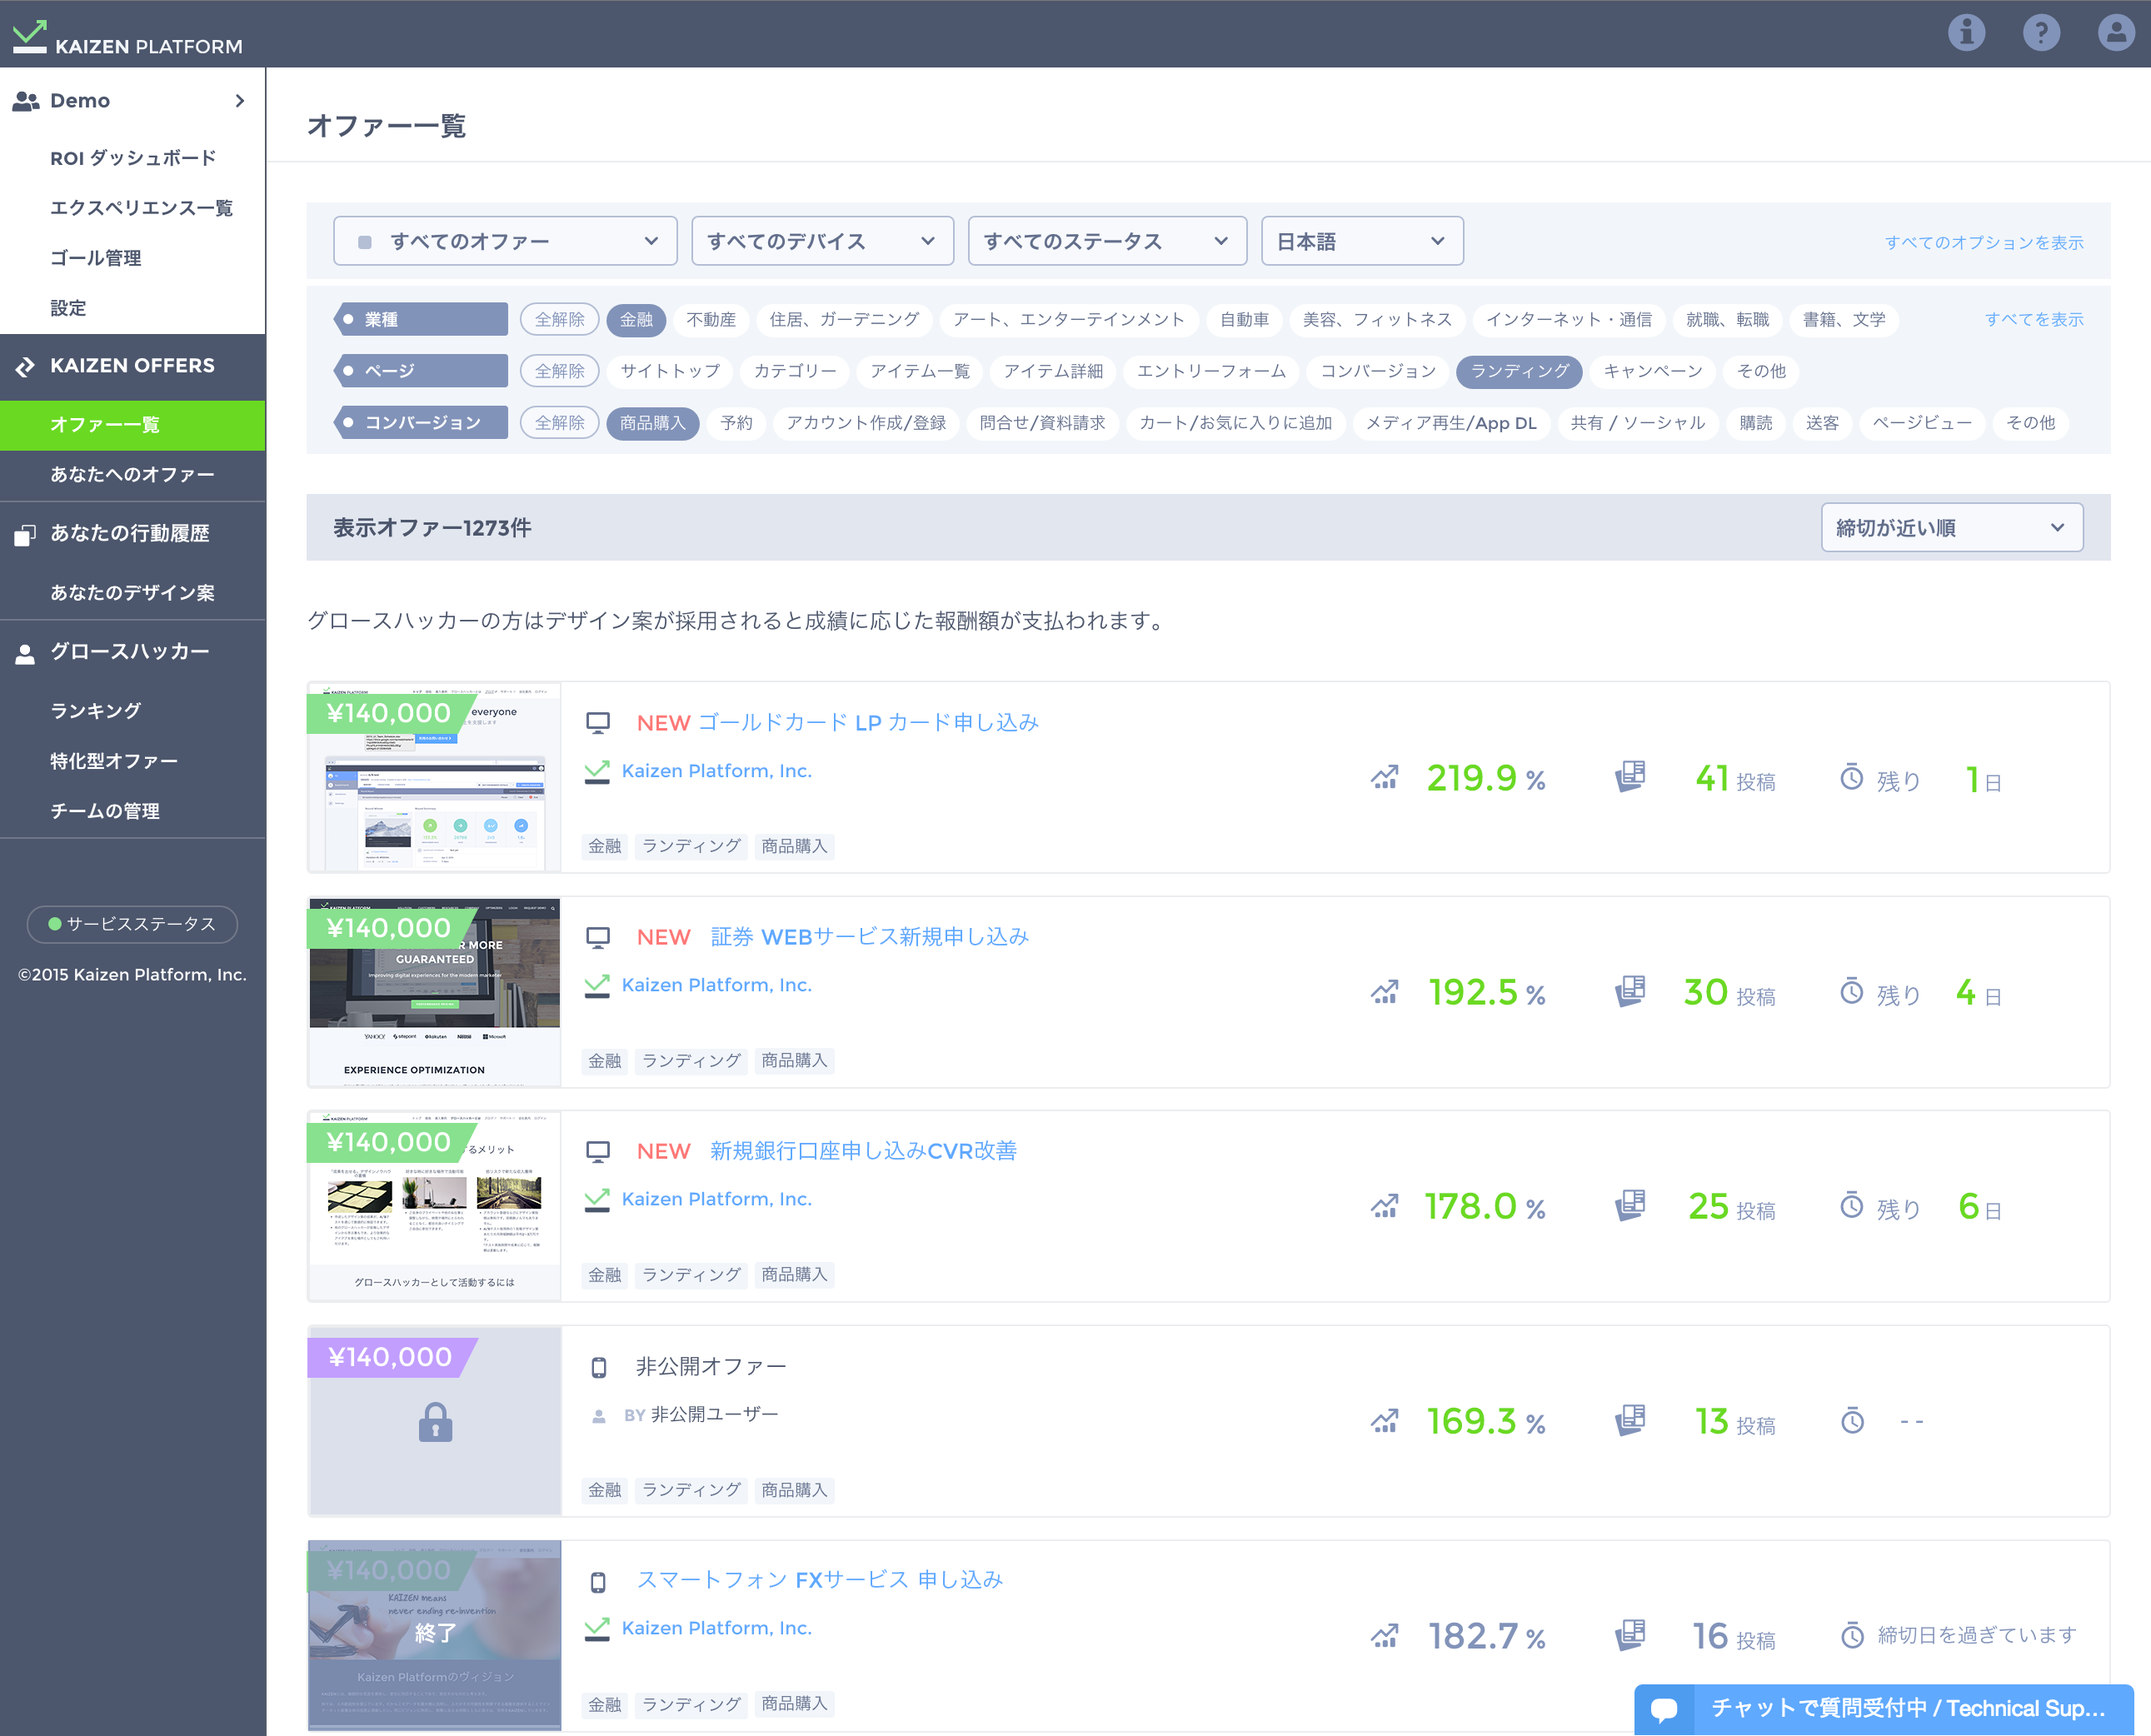Toggle the ランディング page filter tag

click(x=1519, y=371)
